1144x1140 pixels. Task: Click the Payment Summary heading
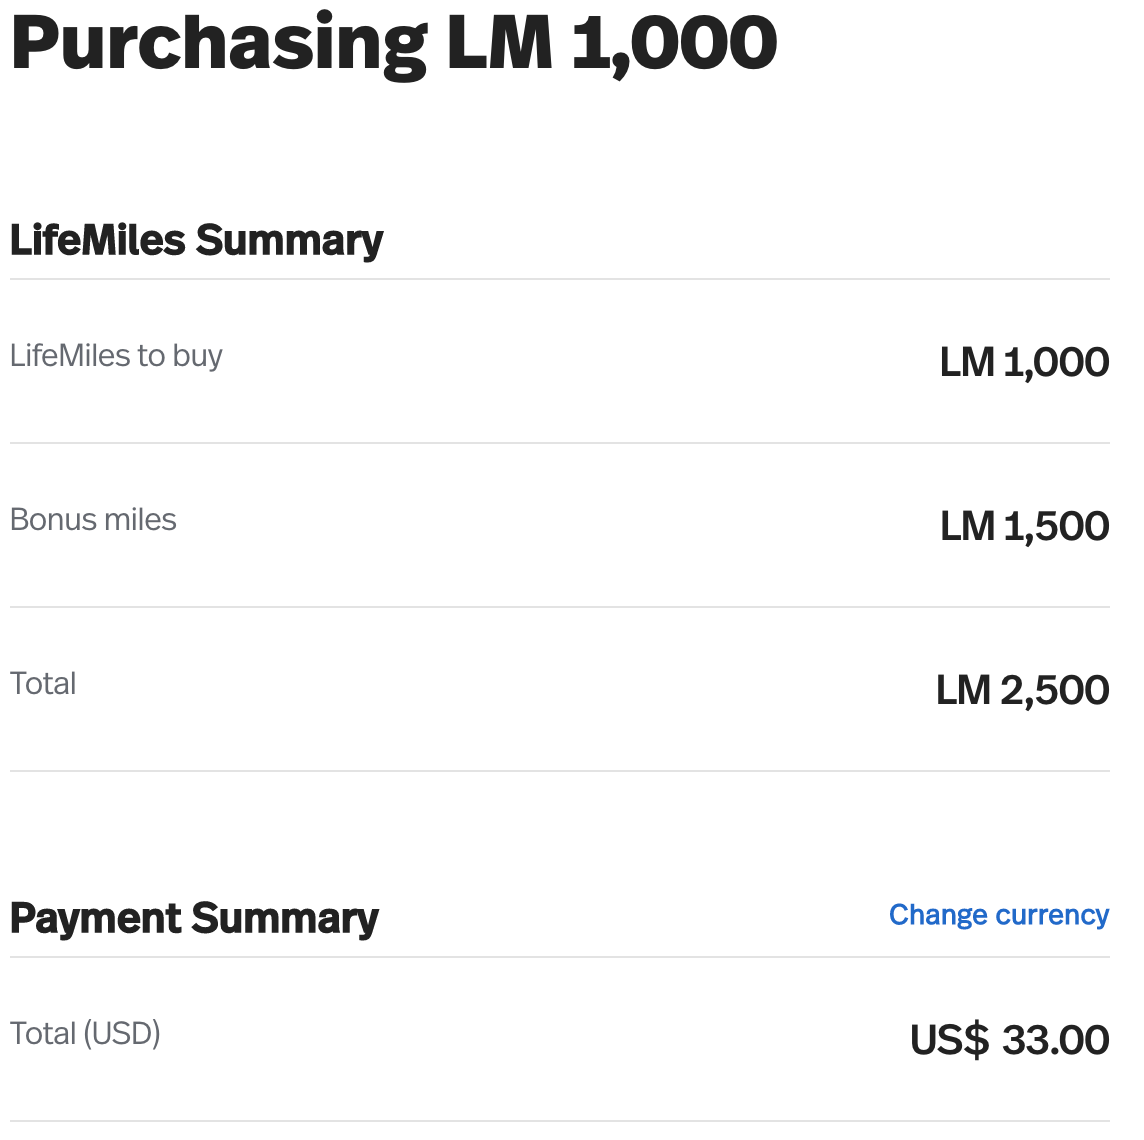(193, 917)
